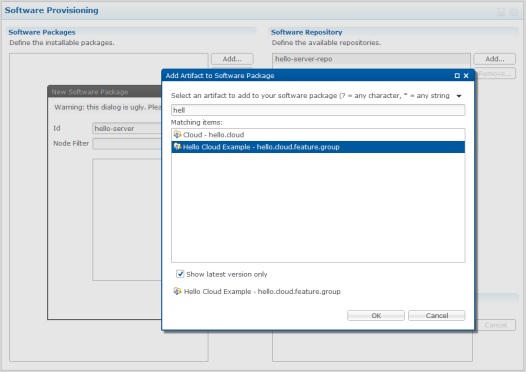Click the New Software Package title bar
Viewport: 526px width, 372px height.
tap(105, 92)
